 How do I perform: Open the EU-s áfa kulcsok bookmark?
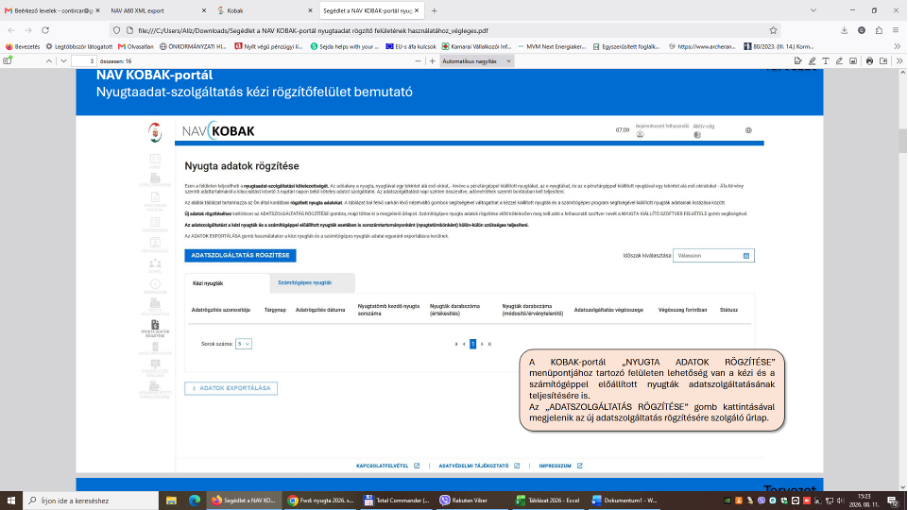(x=411, y=46)
